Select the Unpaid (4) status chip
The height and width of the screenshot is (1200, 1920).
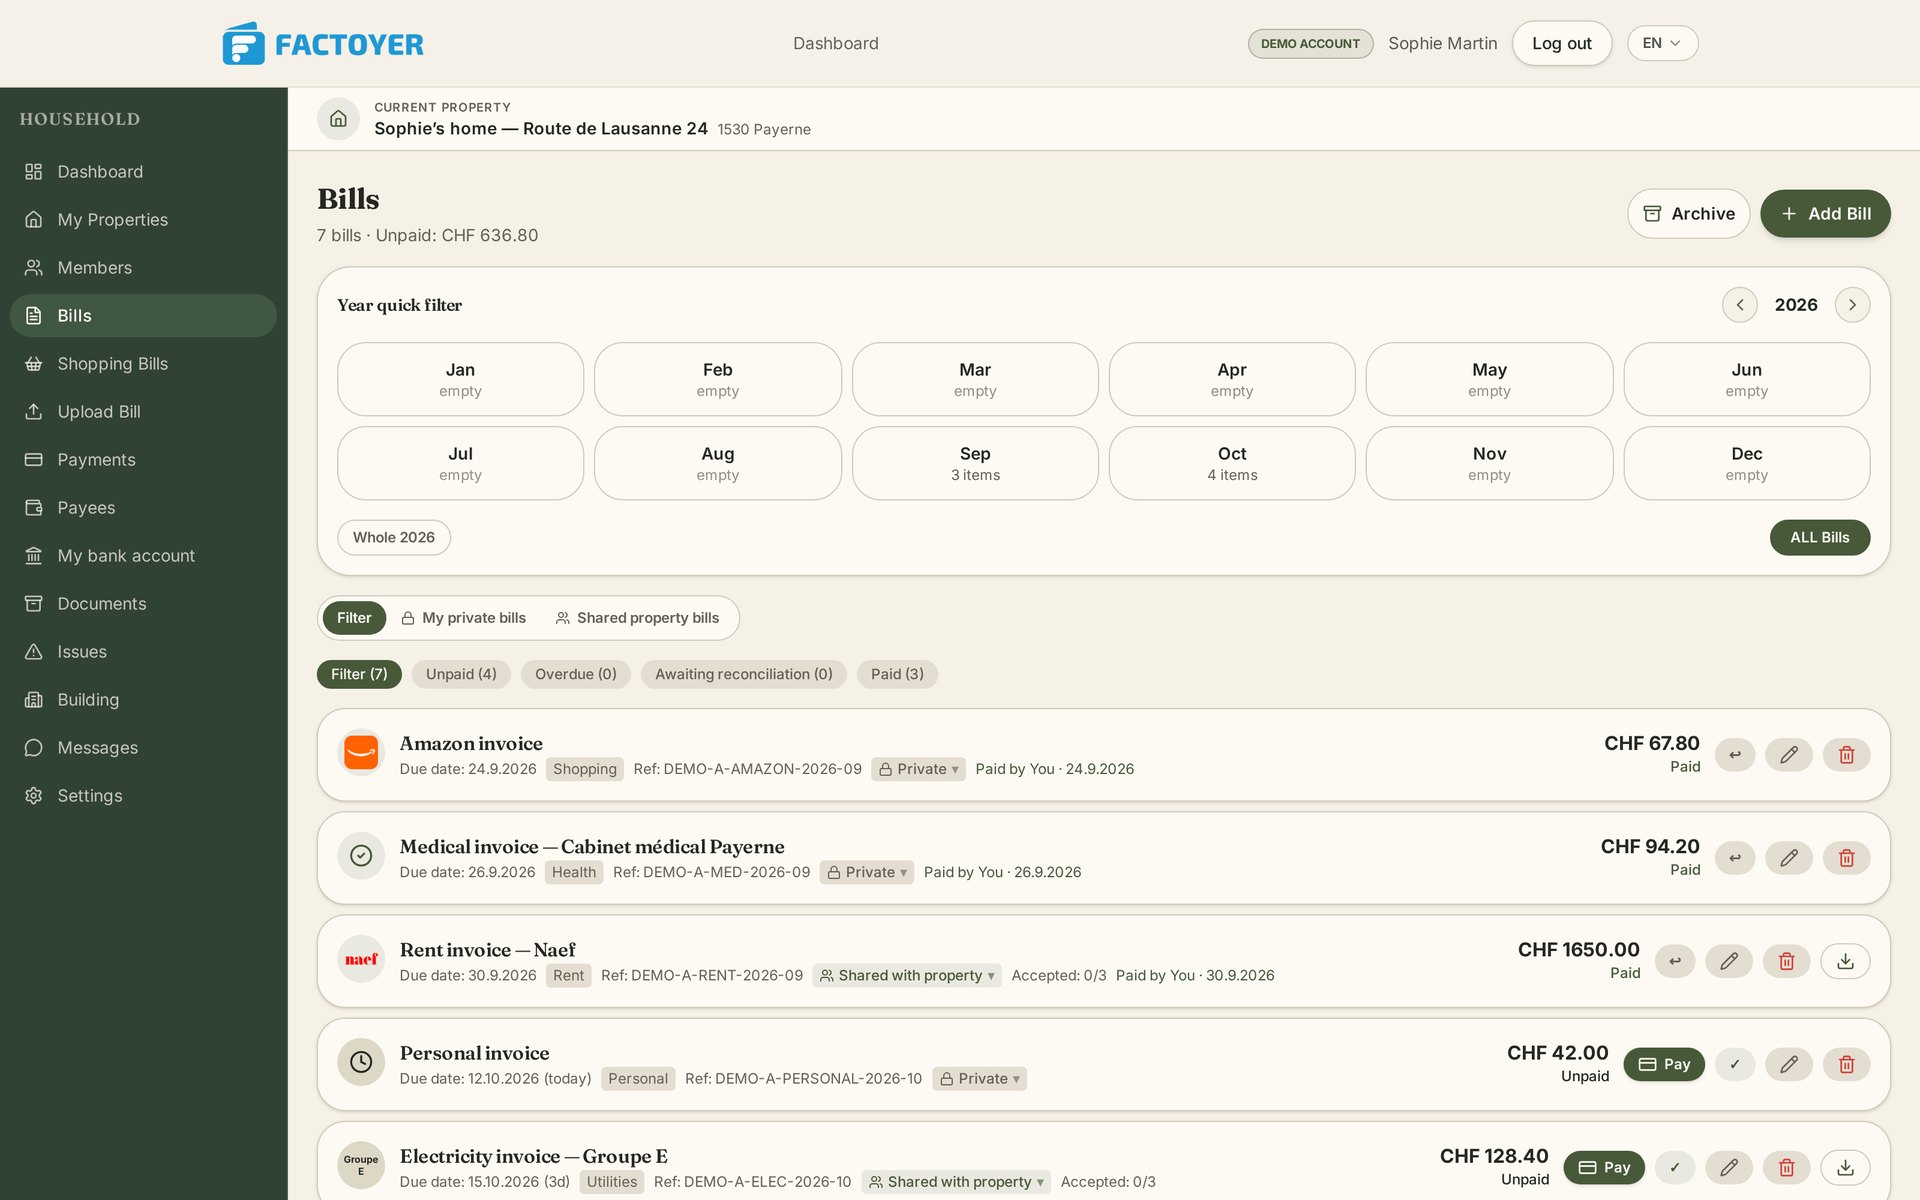(461, 674)
